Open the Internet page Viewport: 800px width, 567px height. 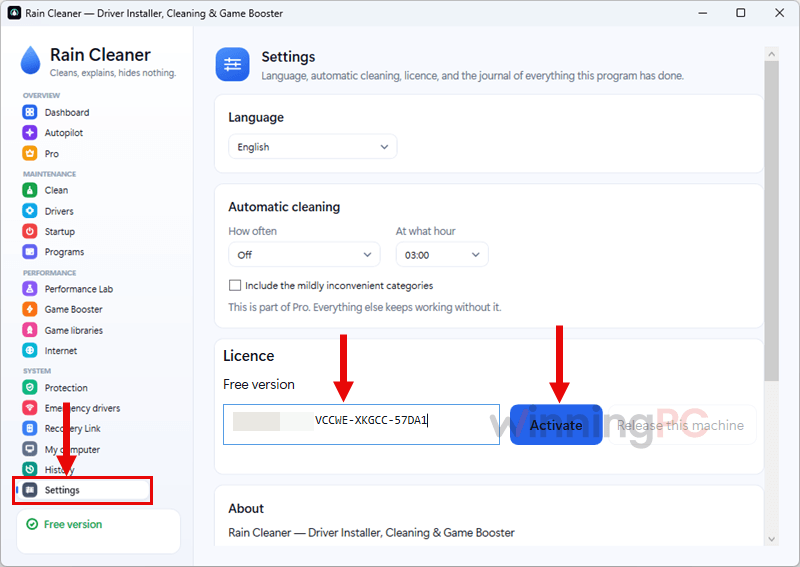pyautogui.click(x=61, y=351)
